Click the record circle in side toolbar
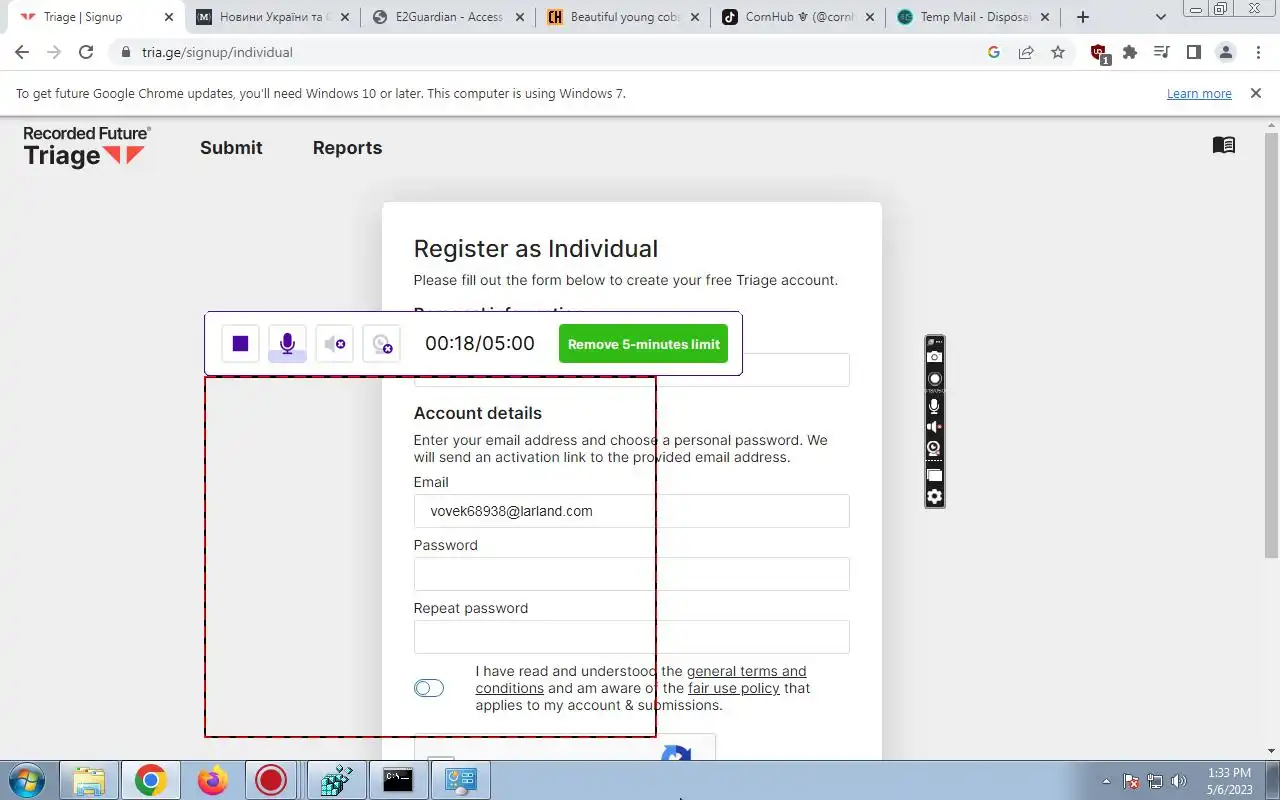This screenshot has height=800, width=1280. pyautogui.click(x=935, y=379)
